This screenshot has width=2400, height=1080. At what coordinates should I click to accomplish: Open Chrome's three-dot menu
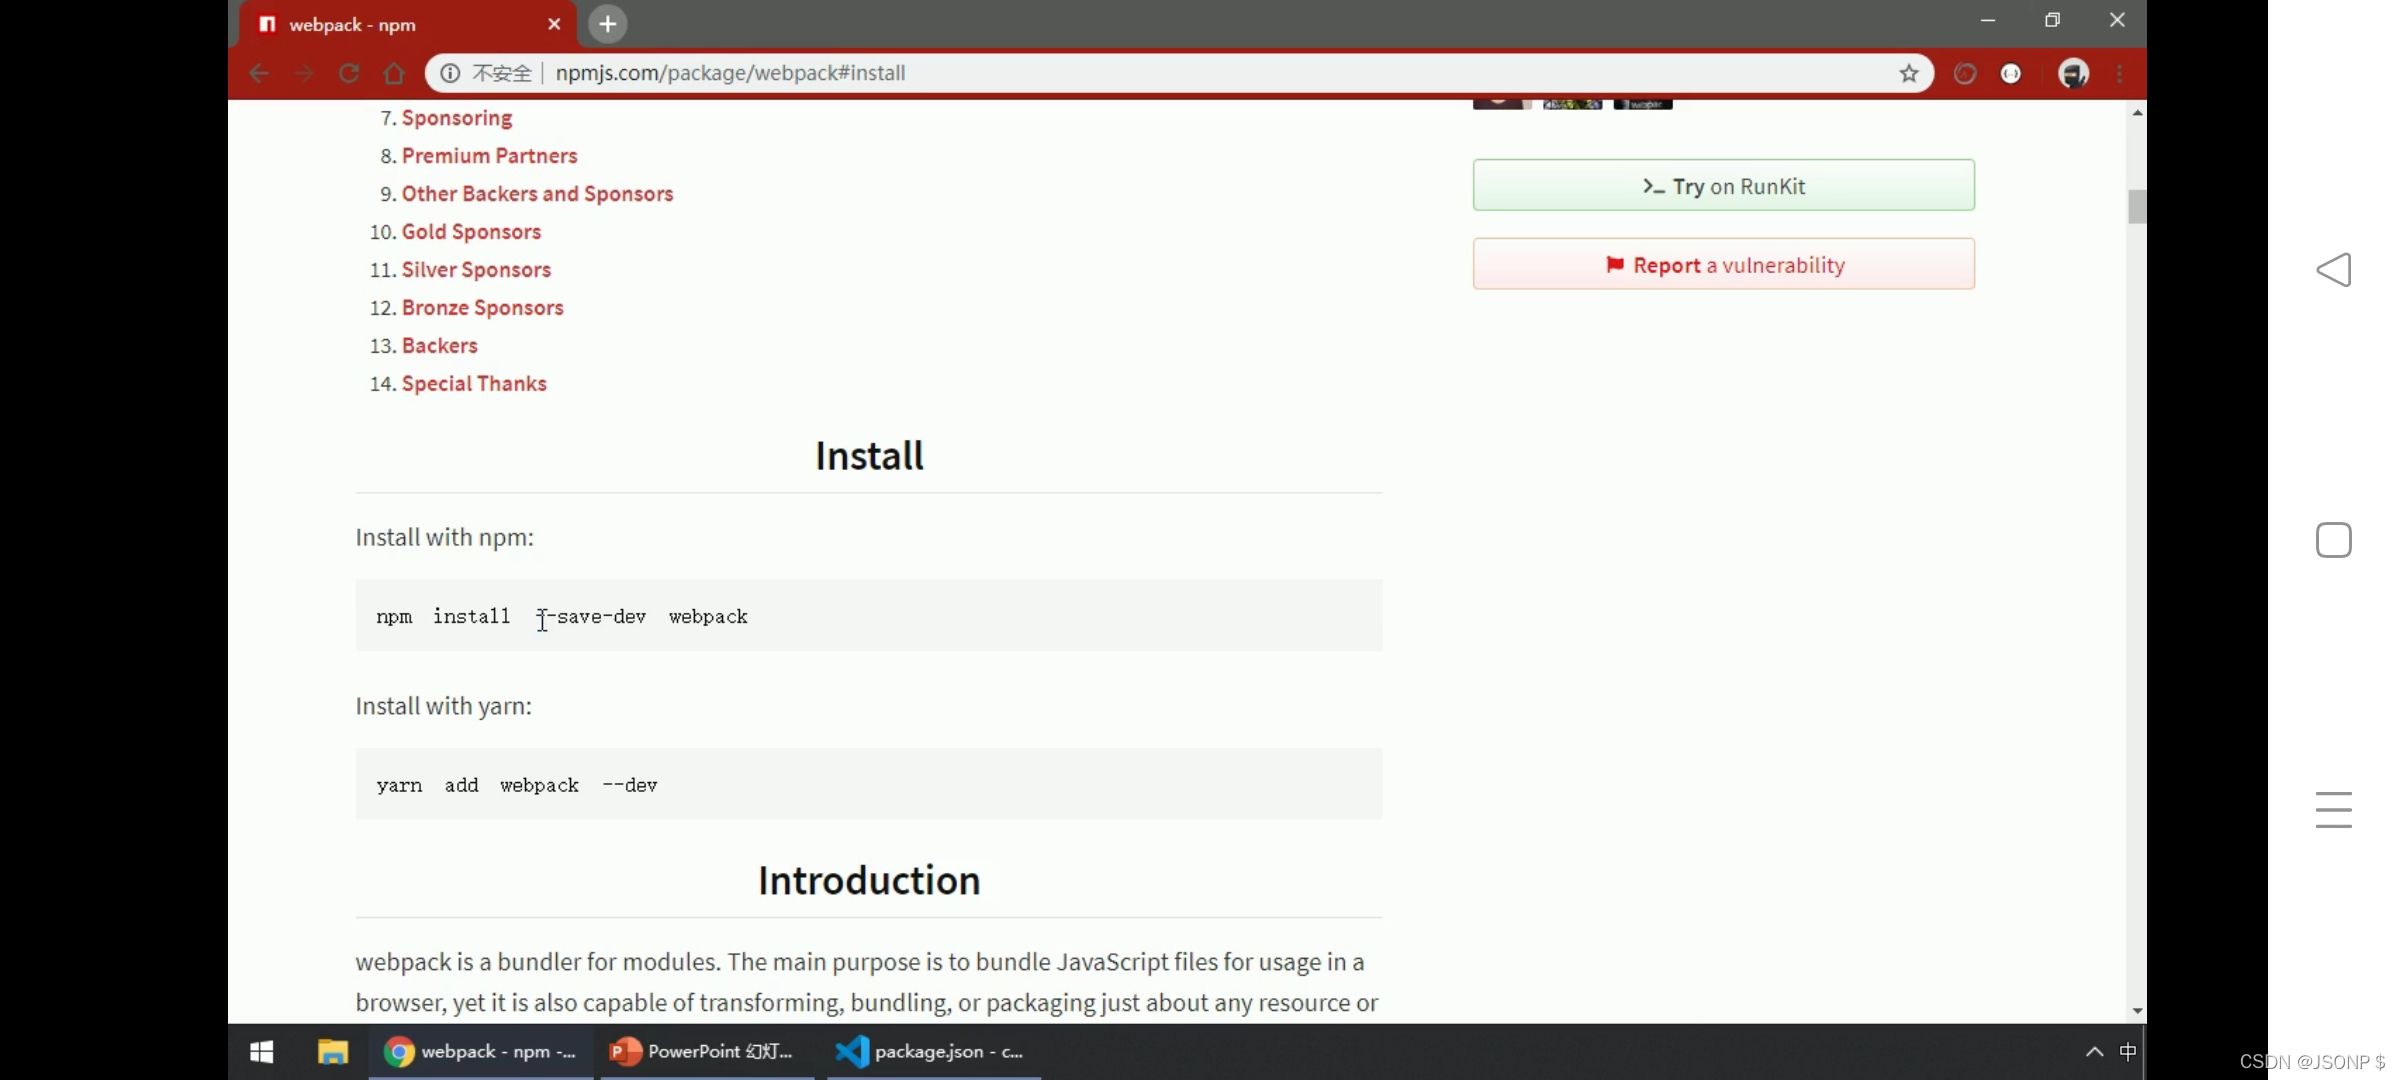(2120, 73)
